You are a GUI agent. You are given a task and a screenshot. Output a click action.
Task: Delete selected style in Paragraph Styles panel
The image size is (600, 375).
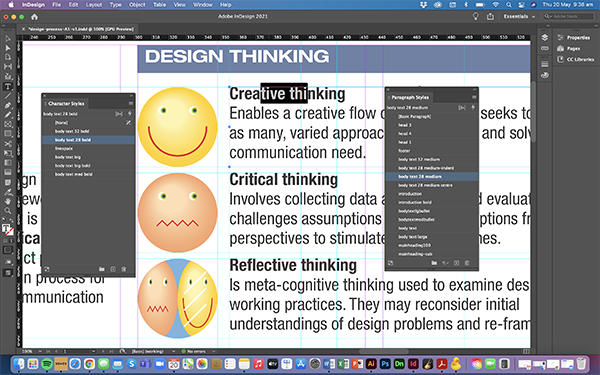467,263
